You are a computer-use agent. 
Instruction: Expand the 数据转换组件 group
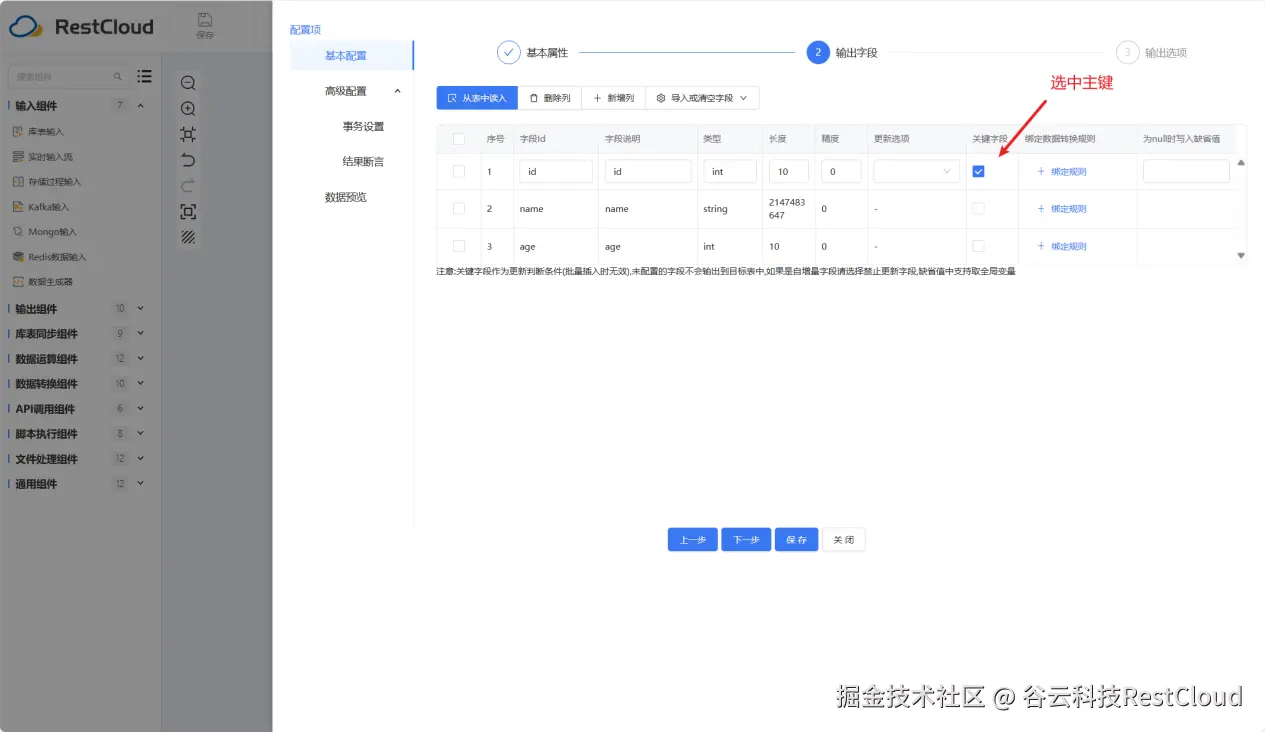pyautogui.click(x=141, y=383)
